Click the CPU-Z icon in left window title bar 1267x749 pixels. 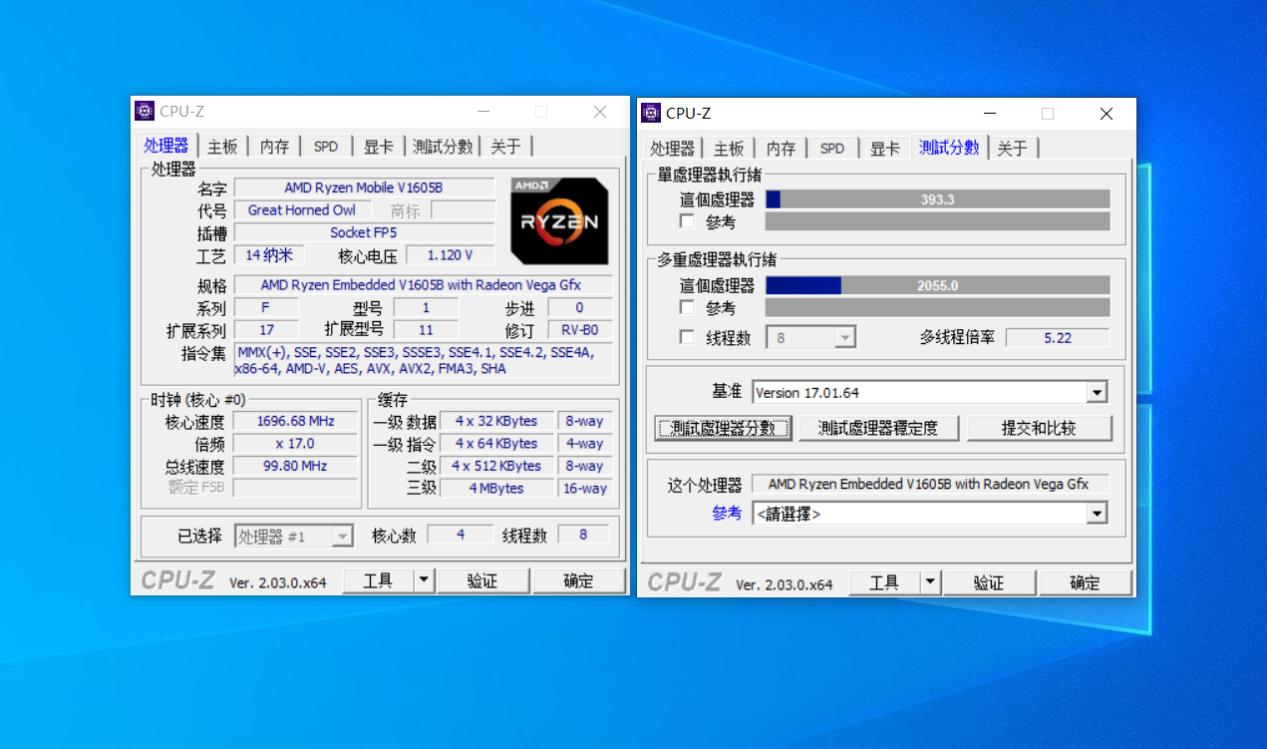point(146,113)
